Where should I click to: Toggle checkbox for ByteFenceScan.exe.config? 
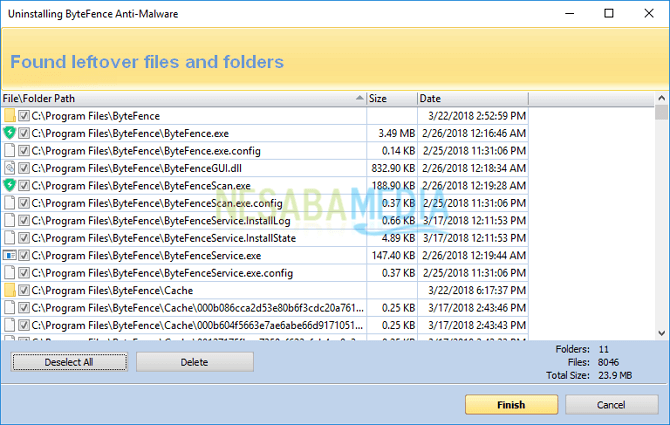[24, 203]
